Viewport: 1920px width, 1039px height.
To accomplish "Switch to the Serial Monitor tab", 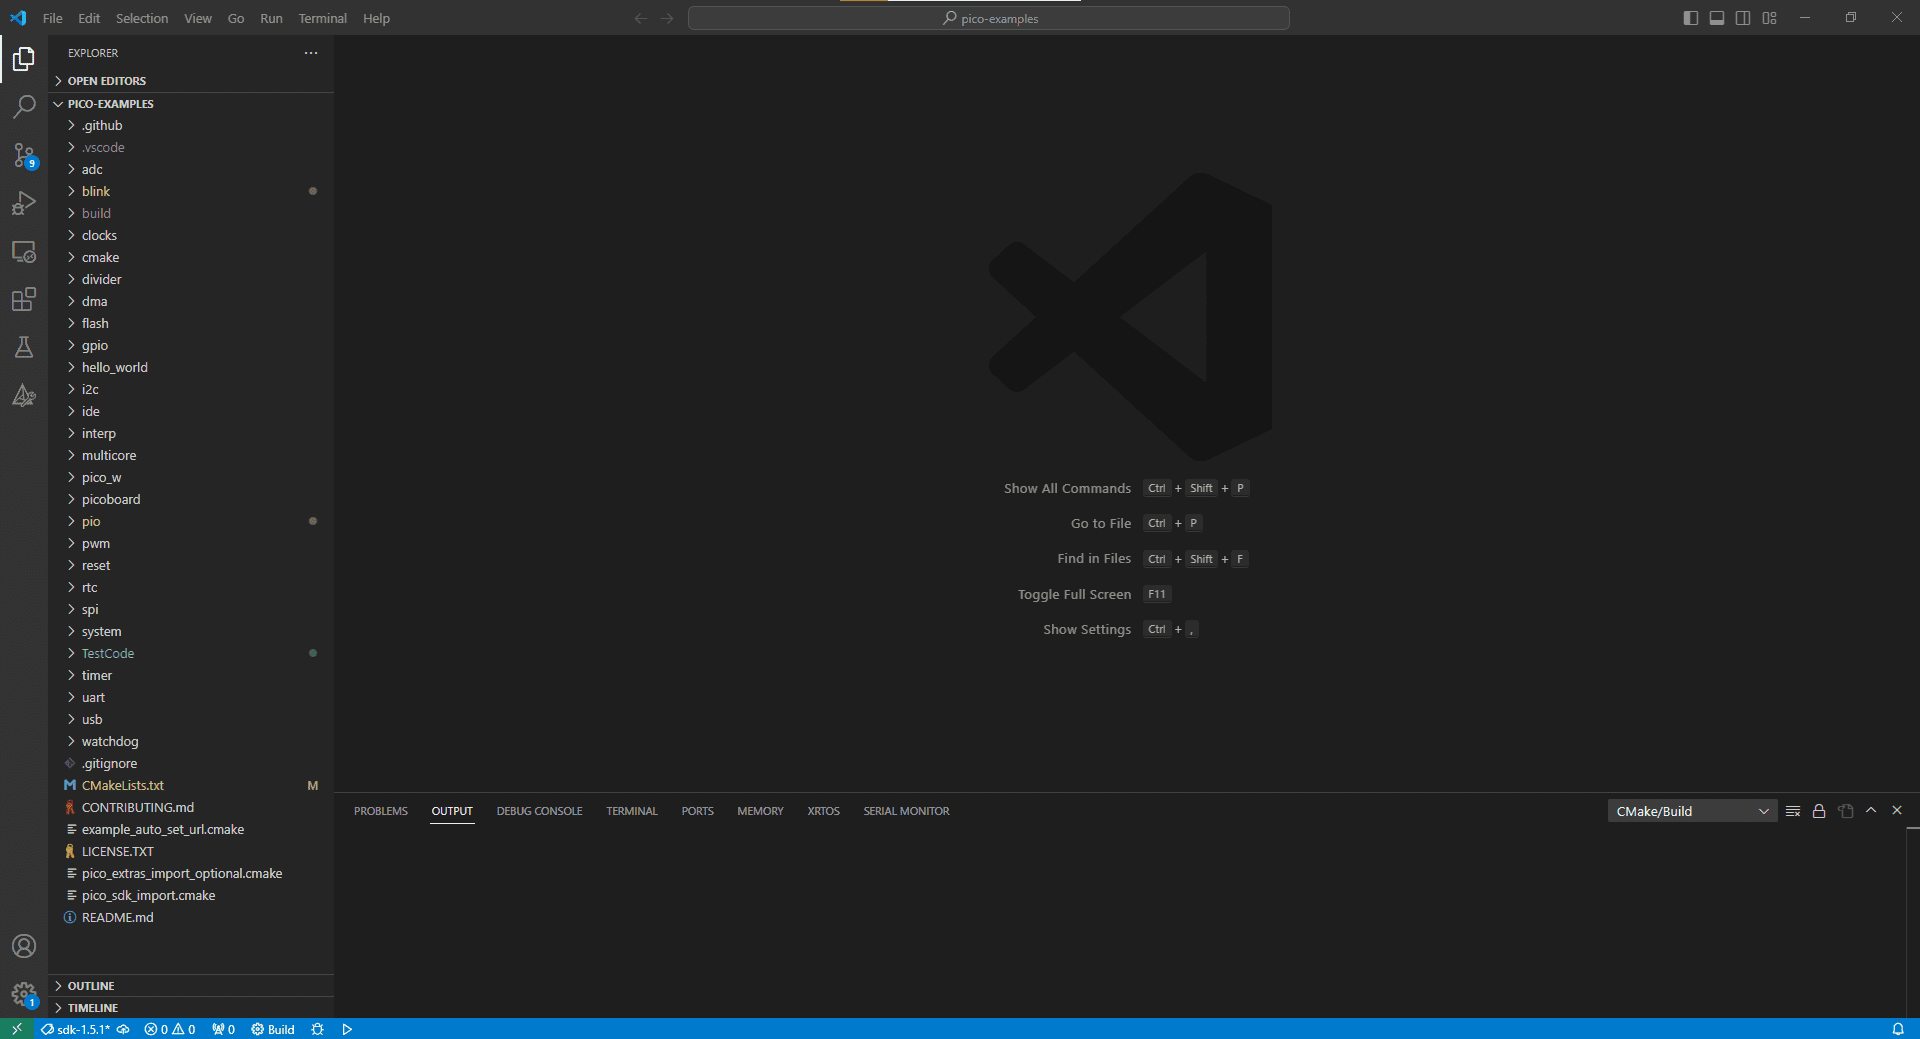I will click(x=907, y=811).
